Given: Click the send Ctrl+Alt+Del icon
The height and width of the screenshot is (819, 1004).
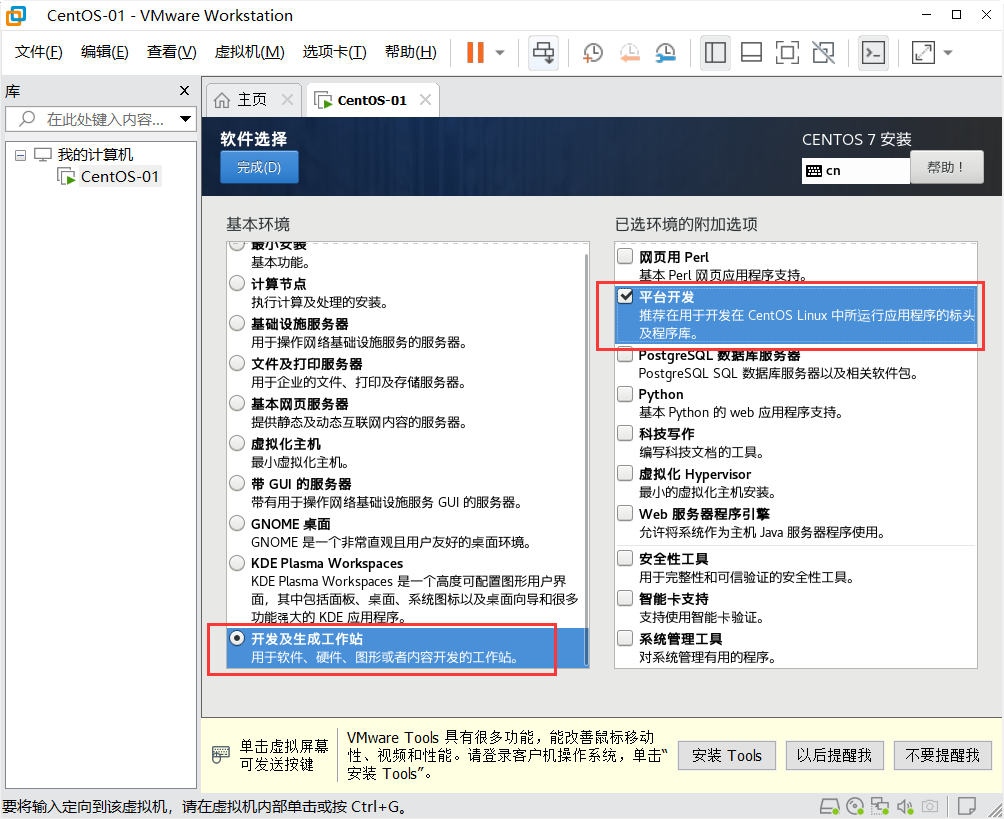Looking at the screenshot, I should click(544, 53).
